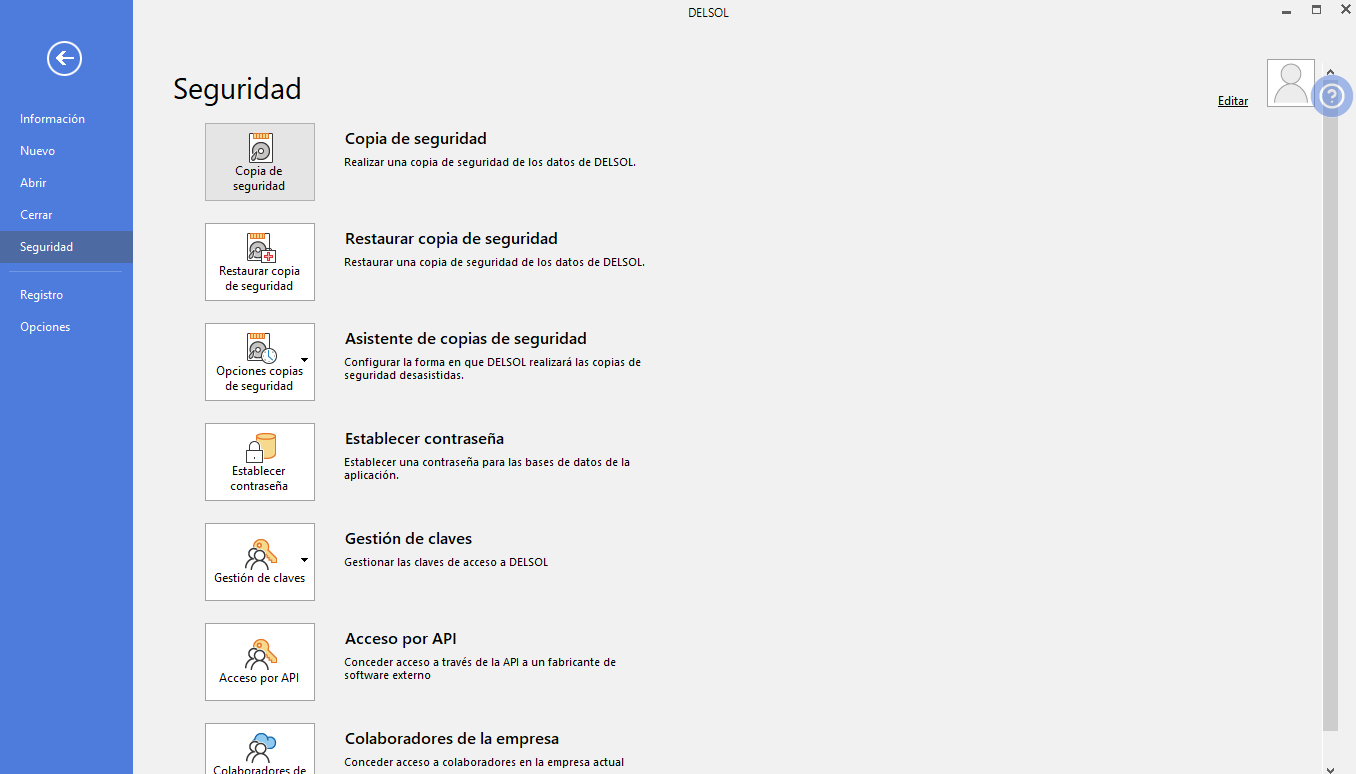Select Nuevo in the sidebar
This screenshot has height=774, width=1356.
pos(66,151)
